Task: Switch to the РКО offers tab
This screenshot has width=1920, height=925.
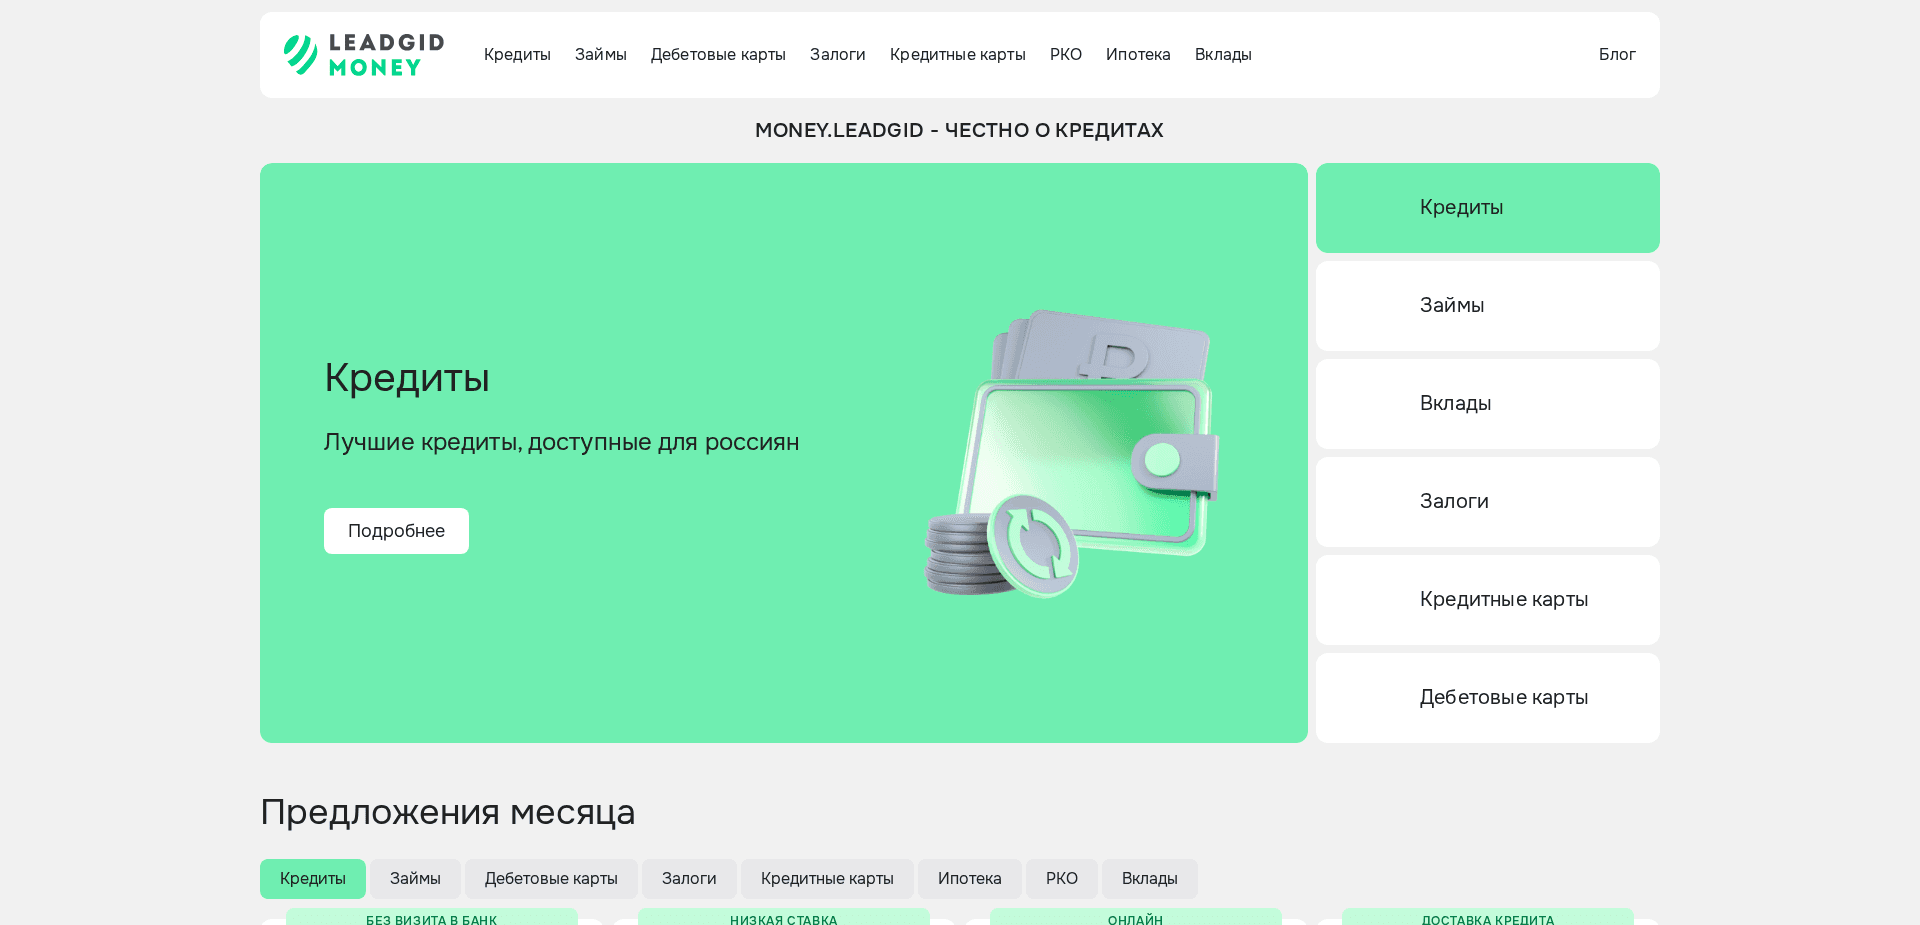Action: (1061, 879)
